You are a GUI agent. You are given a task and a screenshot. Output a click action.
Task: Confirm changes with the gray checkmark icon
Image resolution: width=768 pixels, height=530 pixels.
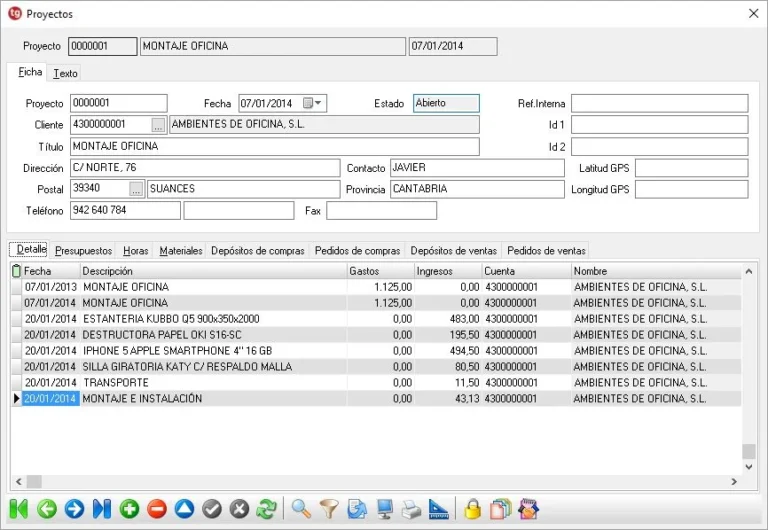(212, 509)
